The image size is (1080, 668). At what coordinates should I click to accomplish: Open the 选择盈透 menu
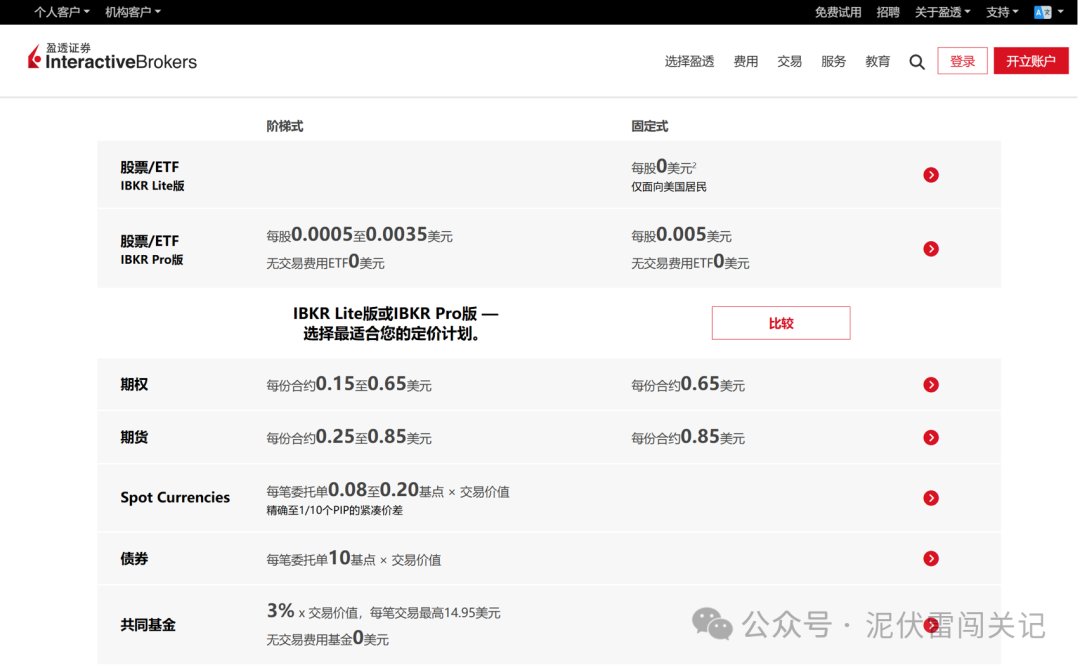[x=689, y=61]
